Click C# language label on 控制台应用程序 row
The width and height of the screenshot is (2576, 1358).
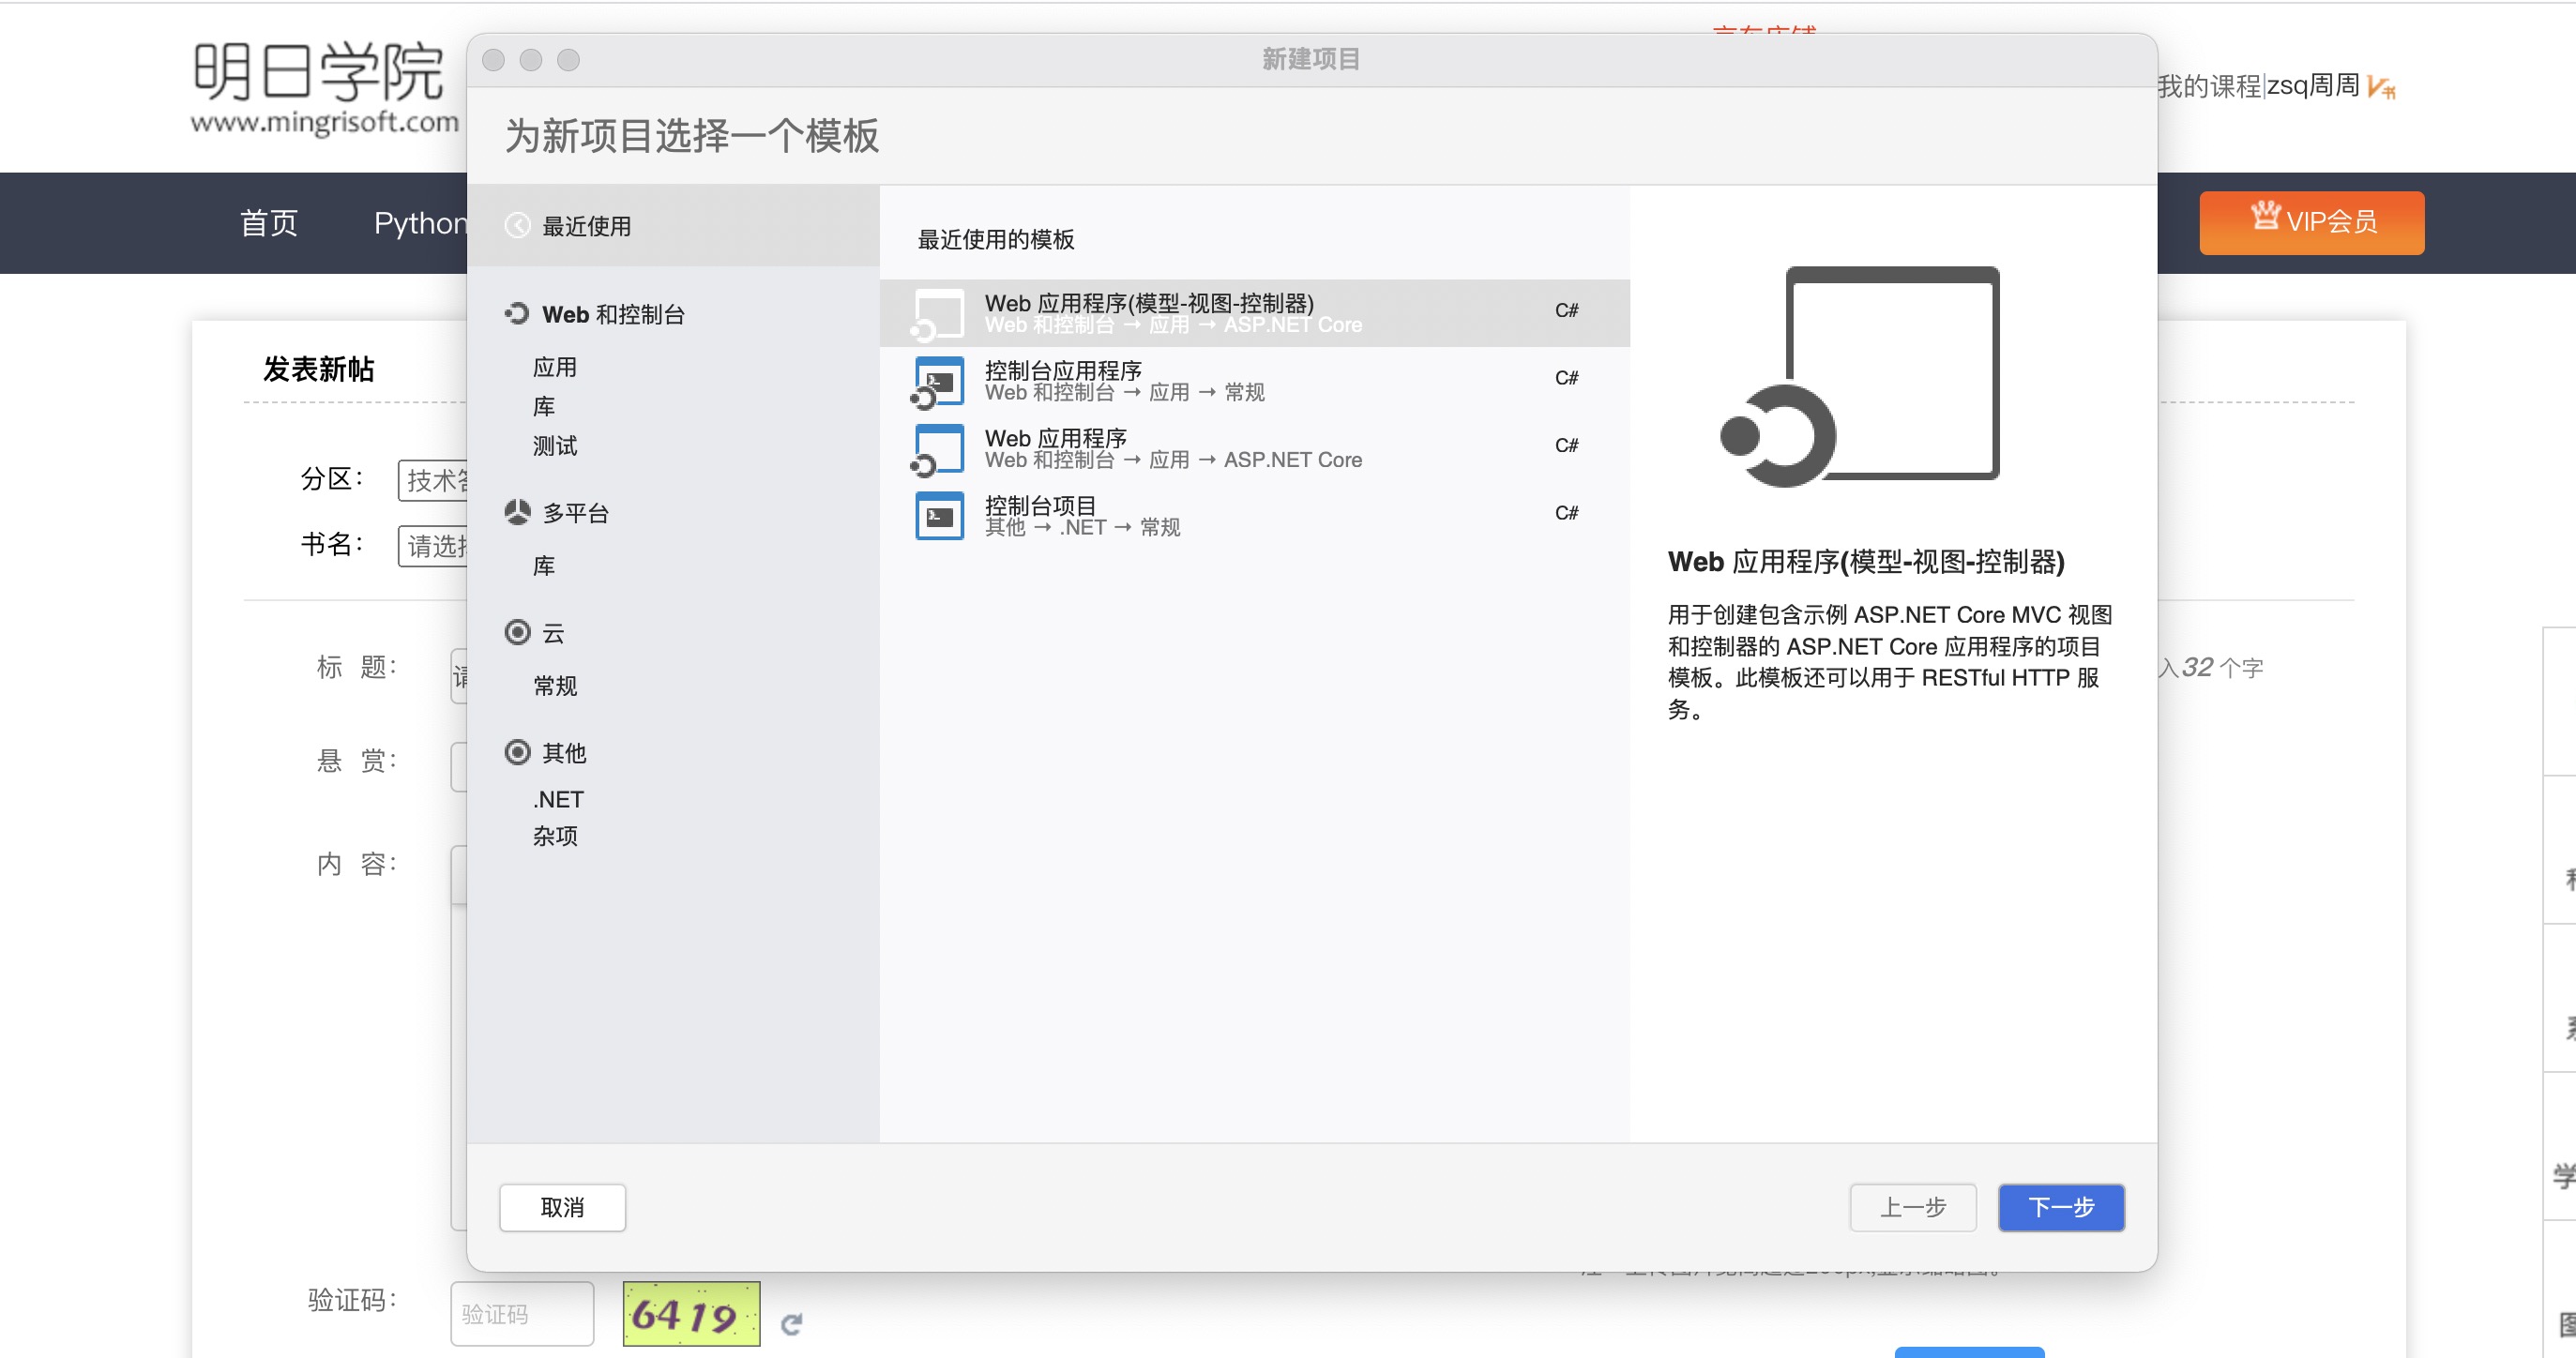click(1566, 378)
